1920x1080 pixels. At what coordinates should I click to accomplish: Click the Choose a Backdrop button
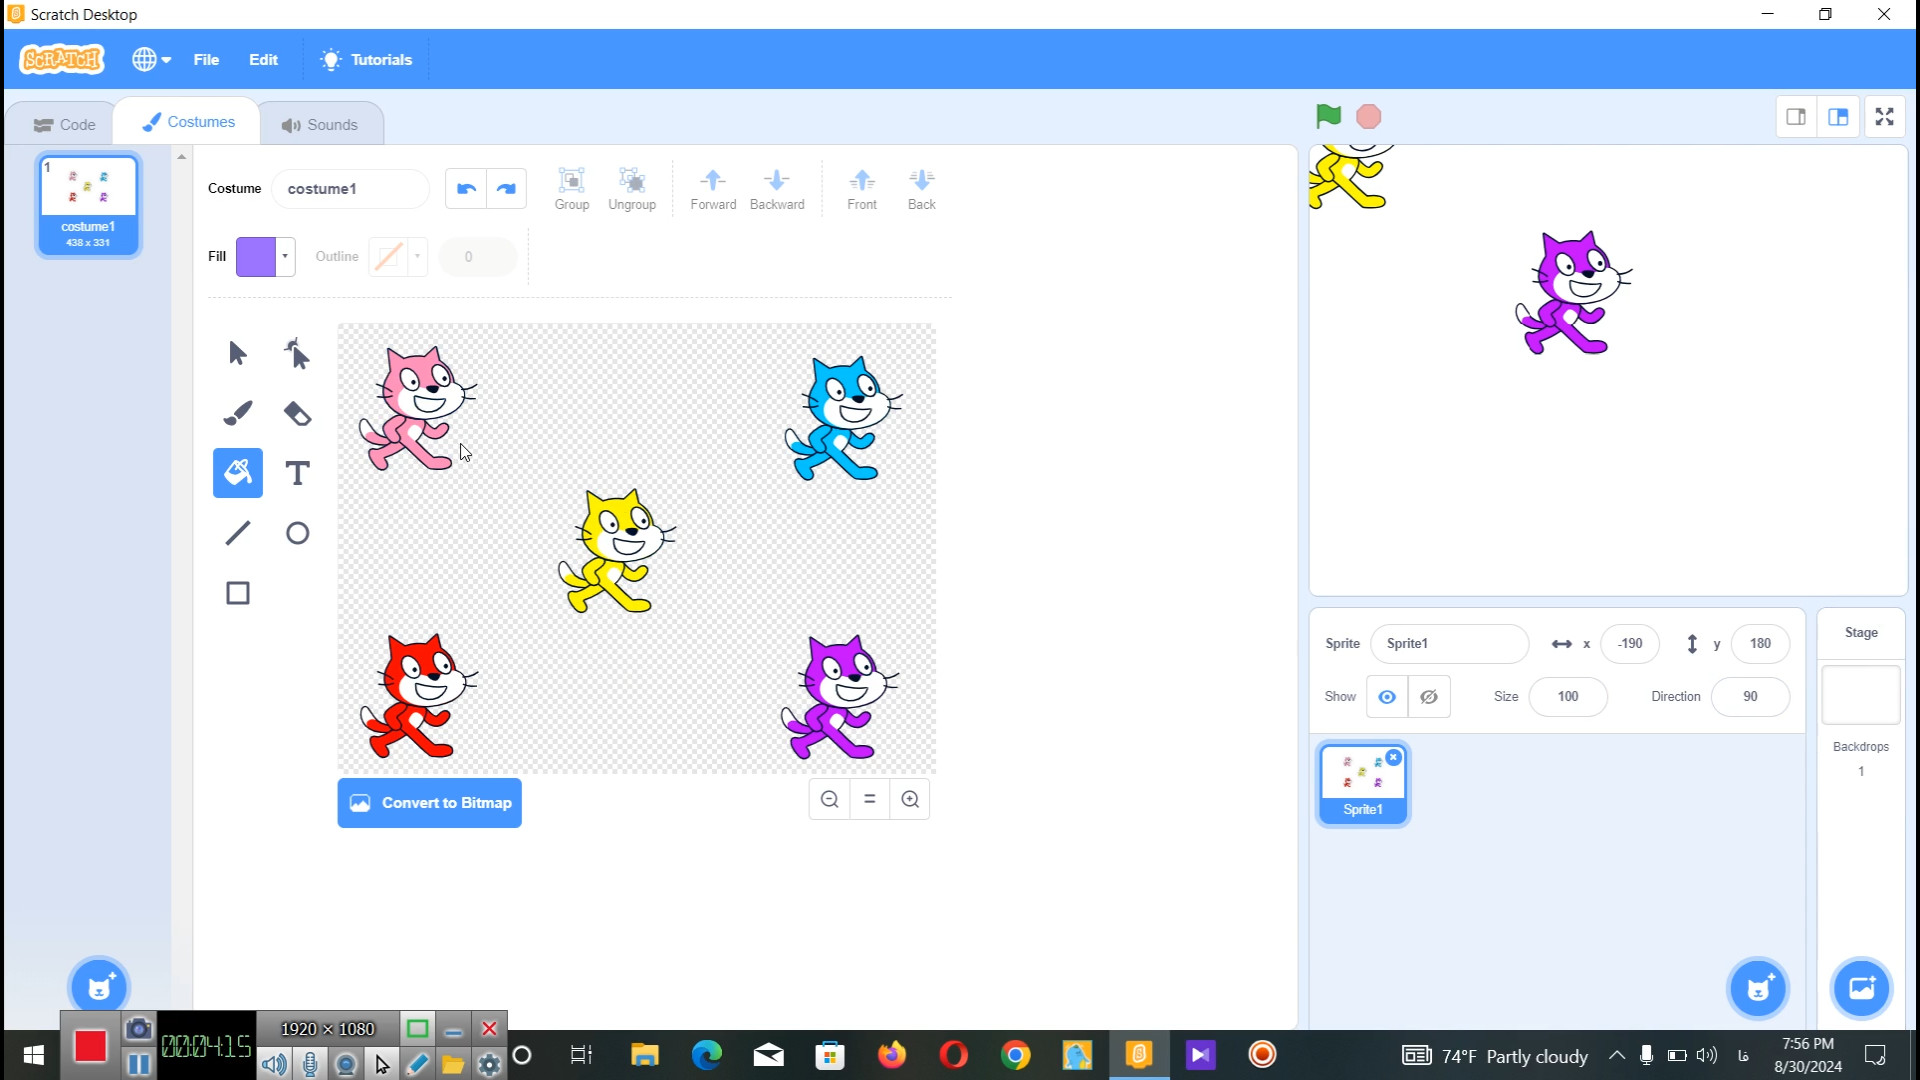(1861, 988)
